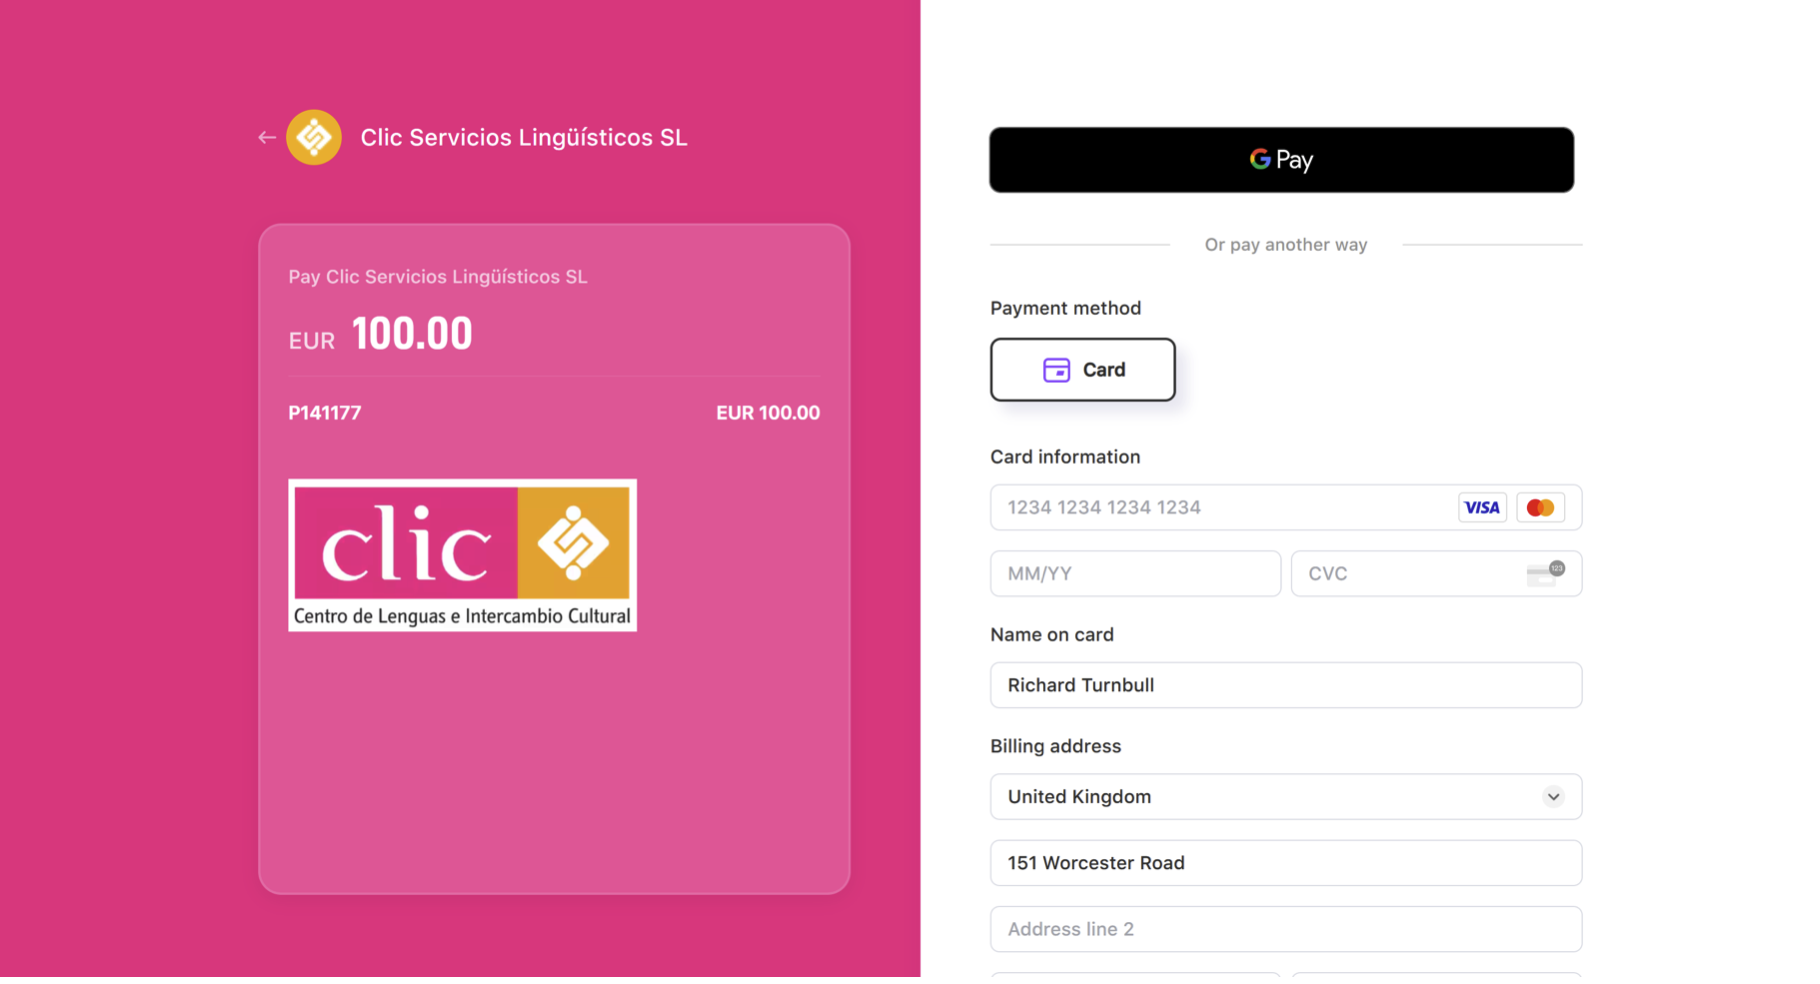Click the Google G logo on Pay button
This screenshot has height=984, width=1820.
[x=1260, y=159]
